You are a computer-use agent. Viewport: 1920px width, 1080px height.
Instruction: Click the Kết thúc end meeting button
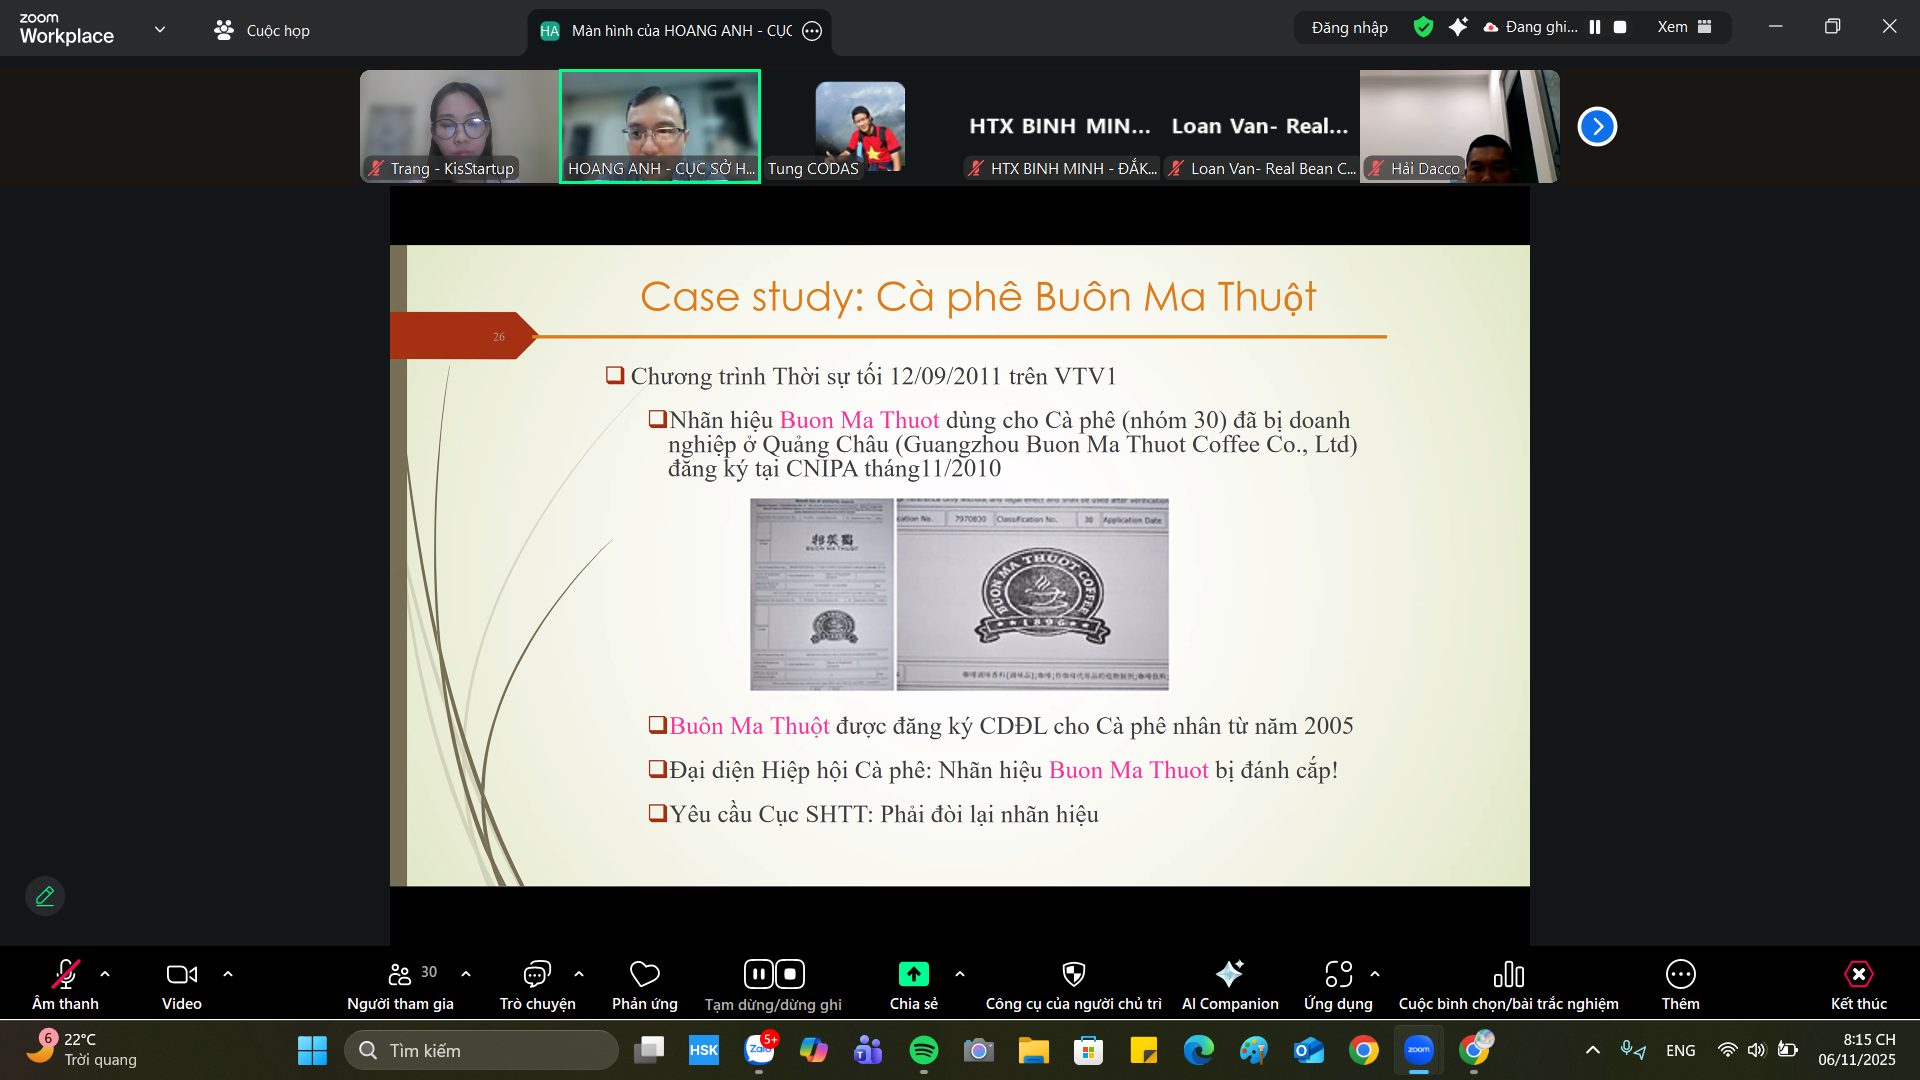coord(1858,974)
